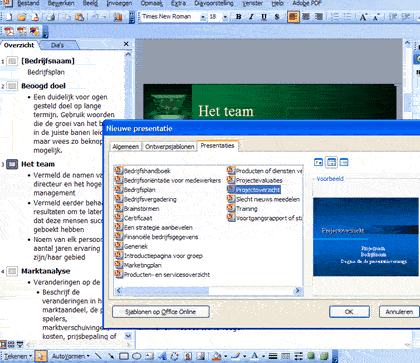Open the font size dropdown
The width and height of the screenshot is (420, 363).
coord(225,17)
